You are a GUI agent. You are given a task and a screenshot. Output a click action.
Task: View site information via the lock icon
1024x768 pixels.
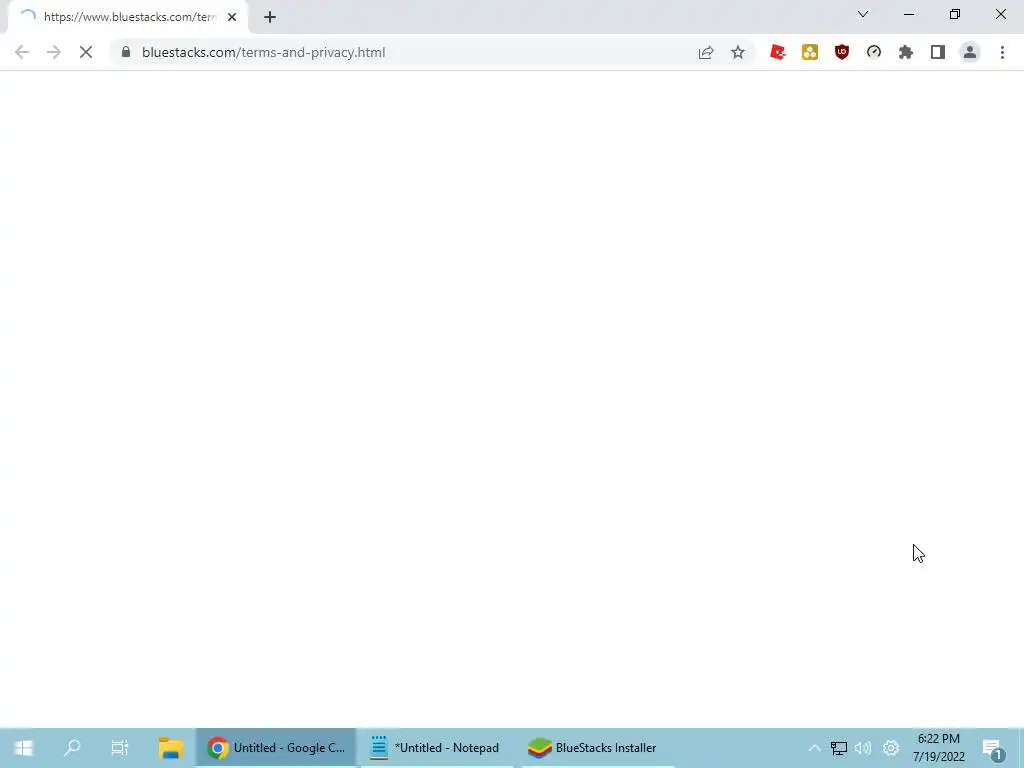point(126,52)
